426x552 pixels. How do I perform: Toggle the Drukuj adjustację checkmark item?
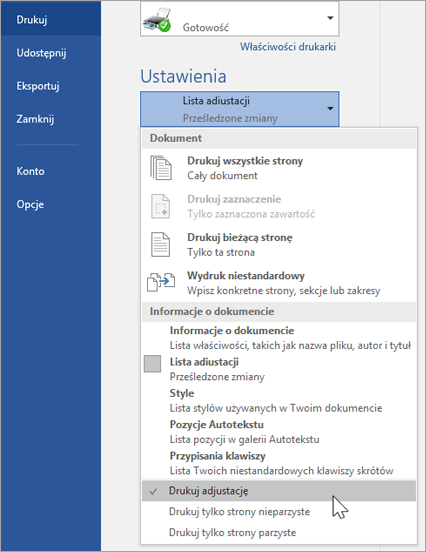click(x=278, y=491)
